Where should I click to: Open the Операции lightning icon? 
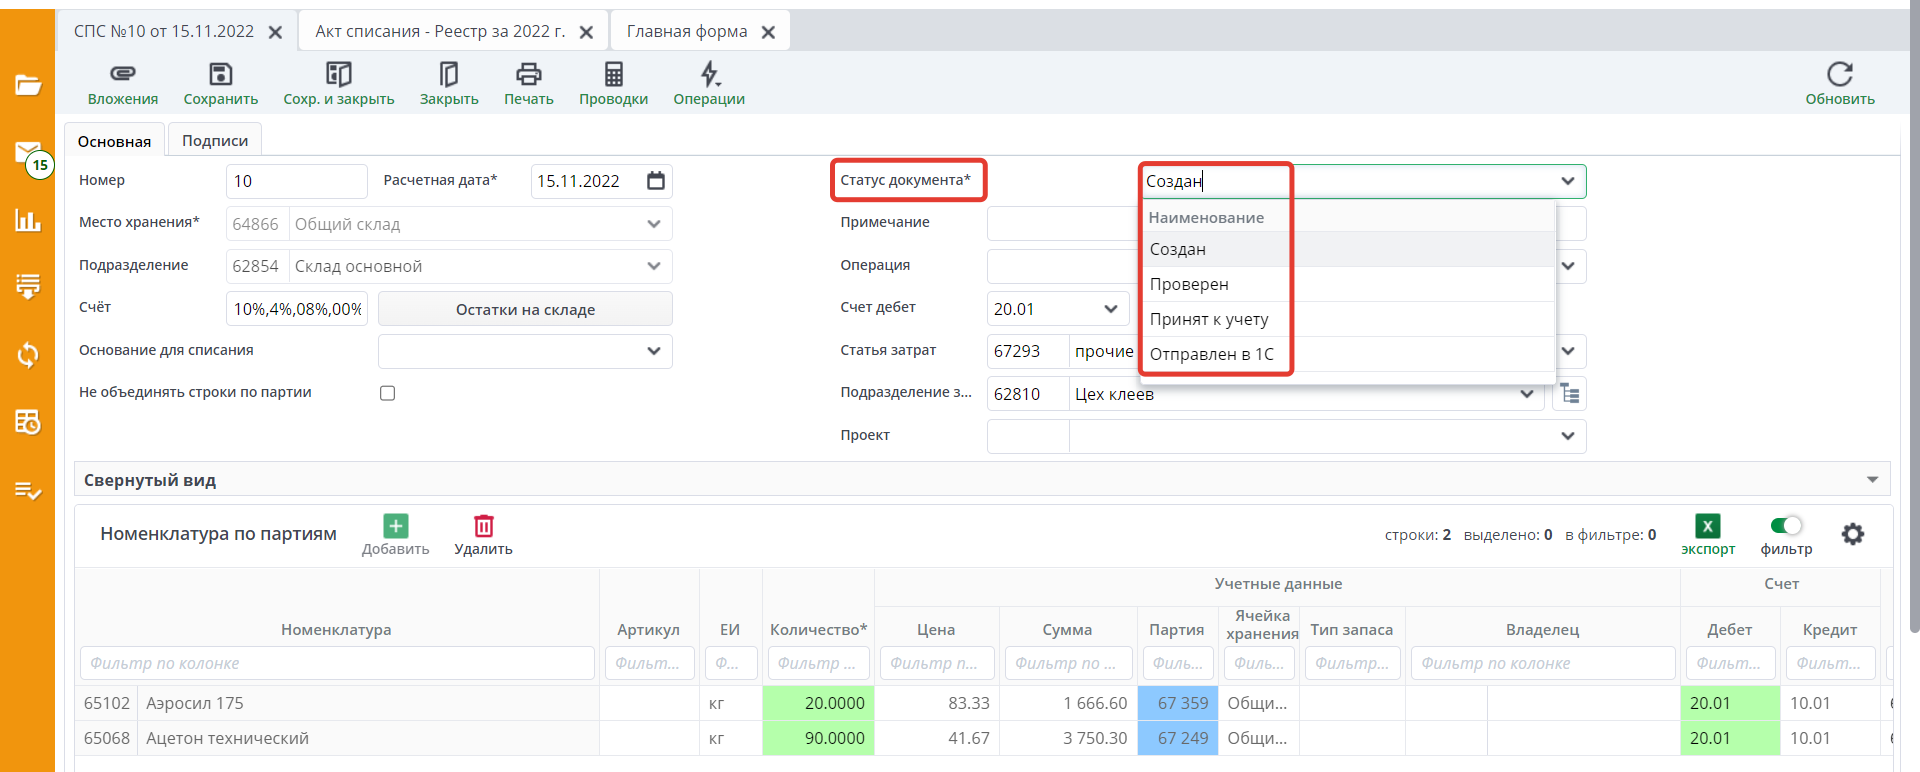(709, 74)
